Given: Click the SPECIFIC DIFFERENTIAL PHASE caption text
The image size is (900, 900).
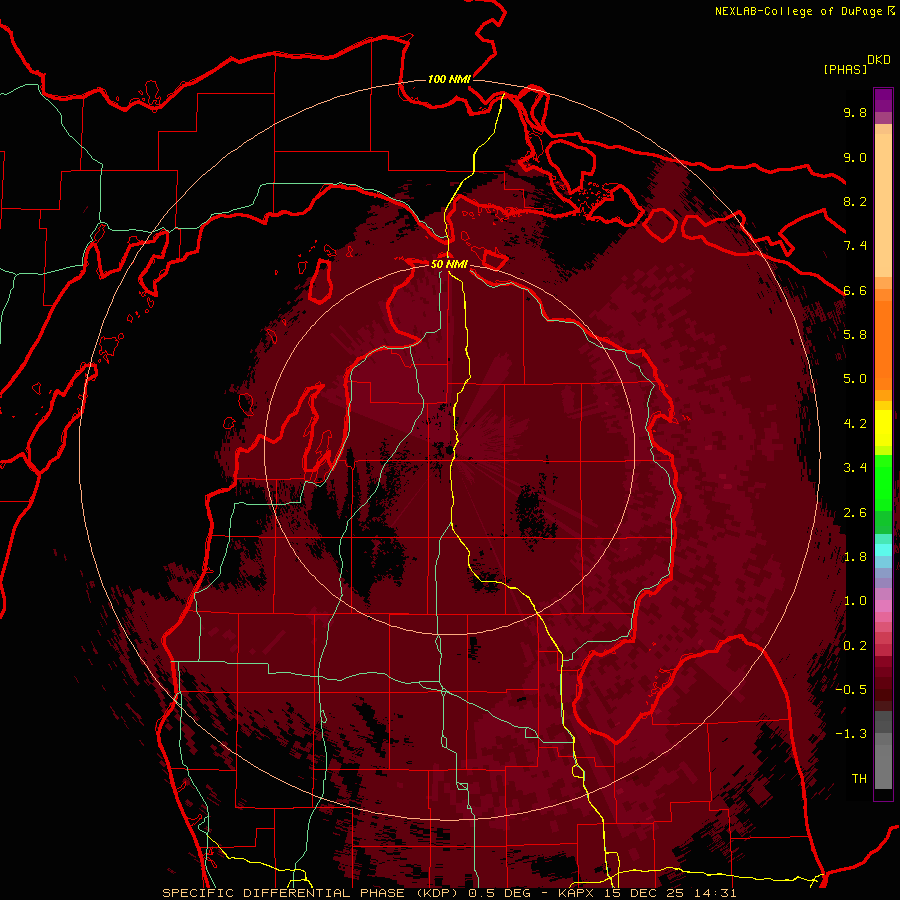Looking at the screenshot, I should [x=284, y=893].
